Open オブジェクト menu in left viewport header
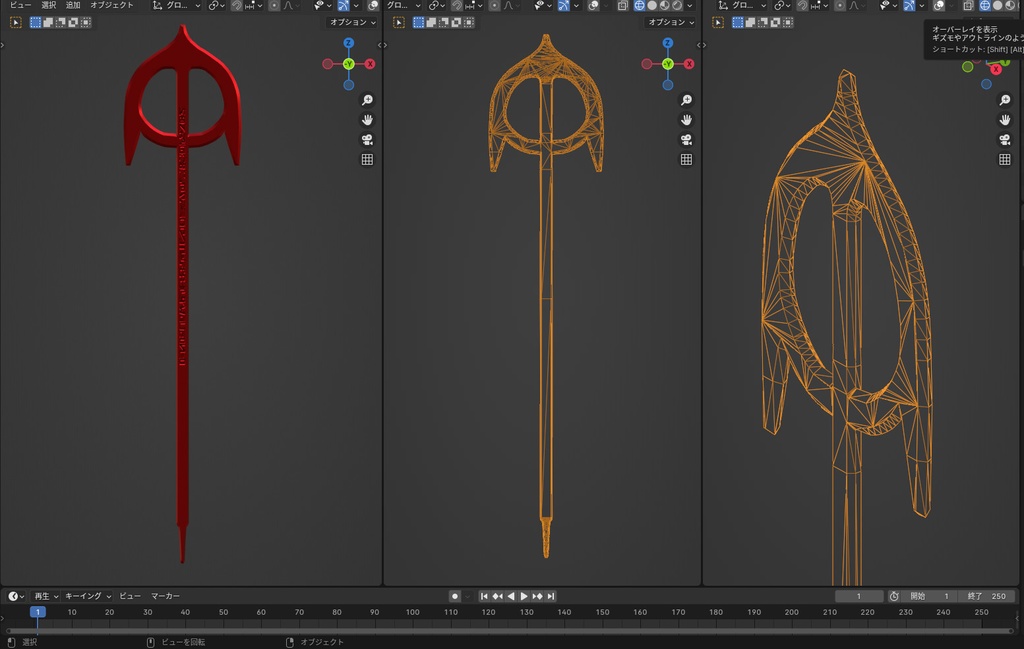Image resolution: width=1024 pixels, height=649 pixels. [x=112, y=5]
